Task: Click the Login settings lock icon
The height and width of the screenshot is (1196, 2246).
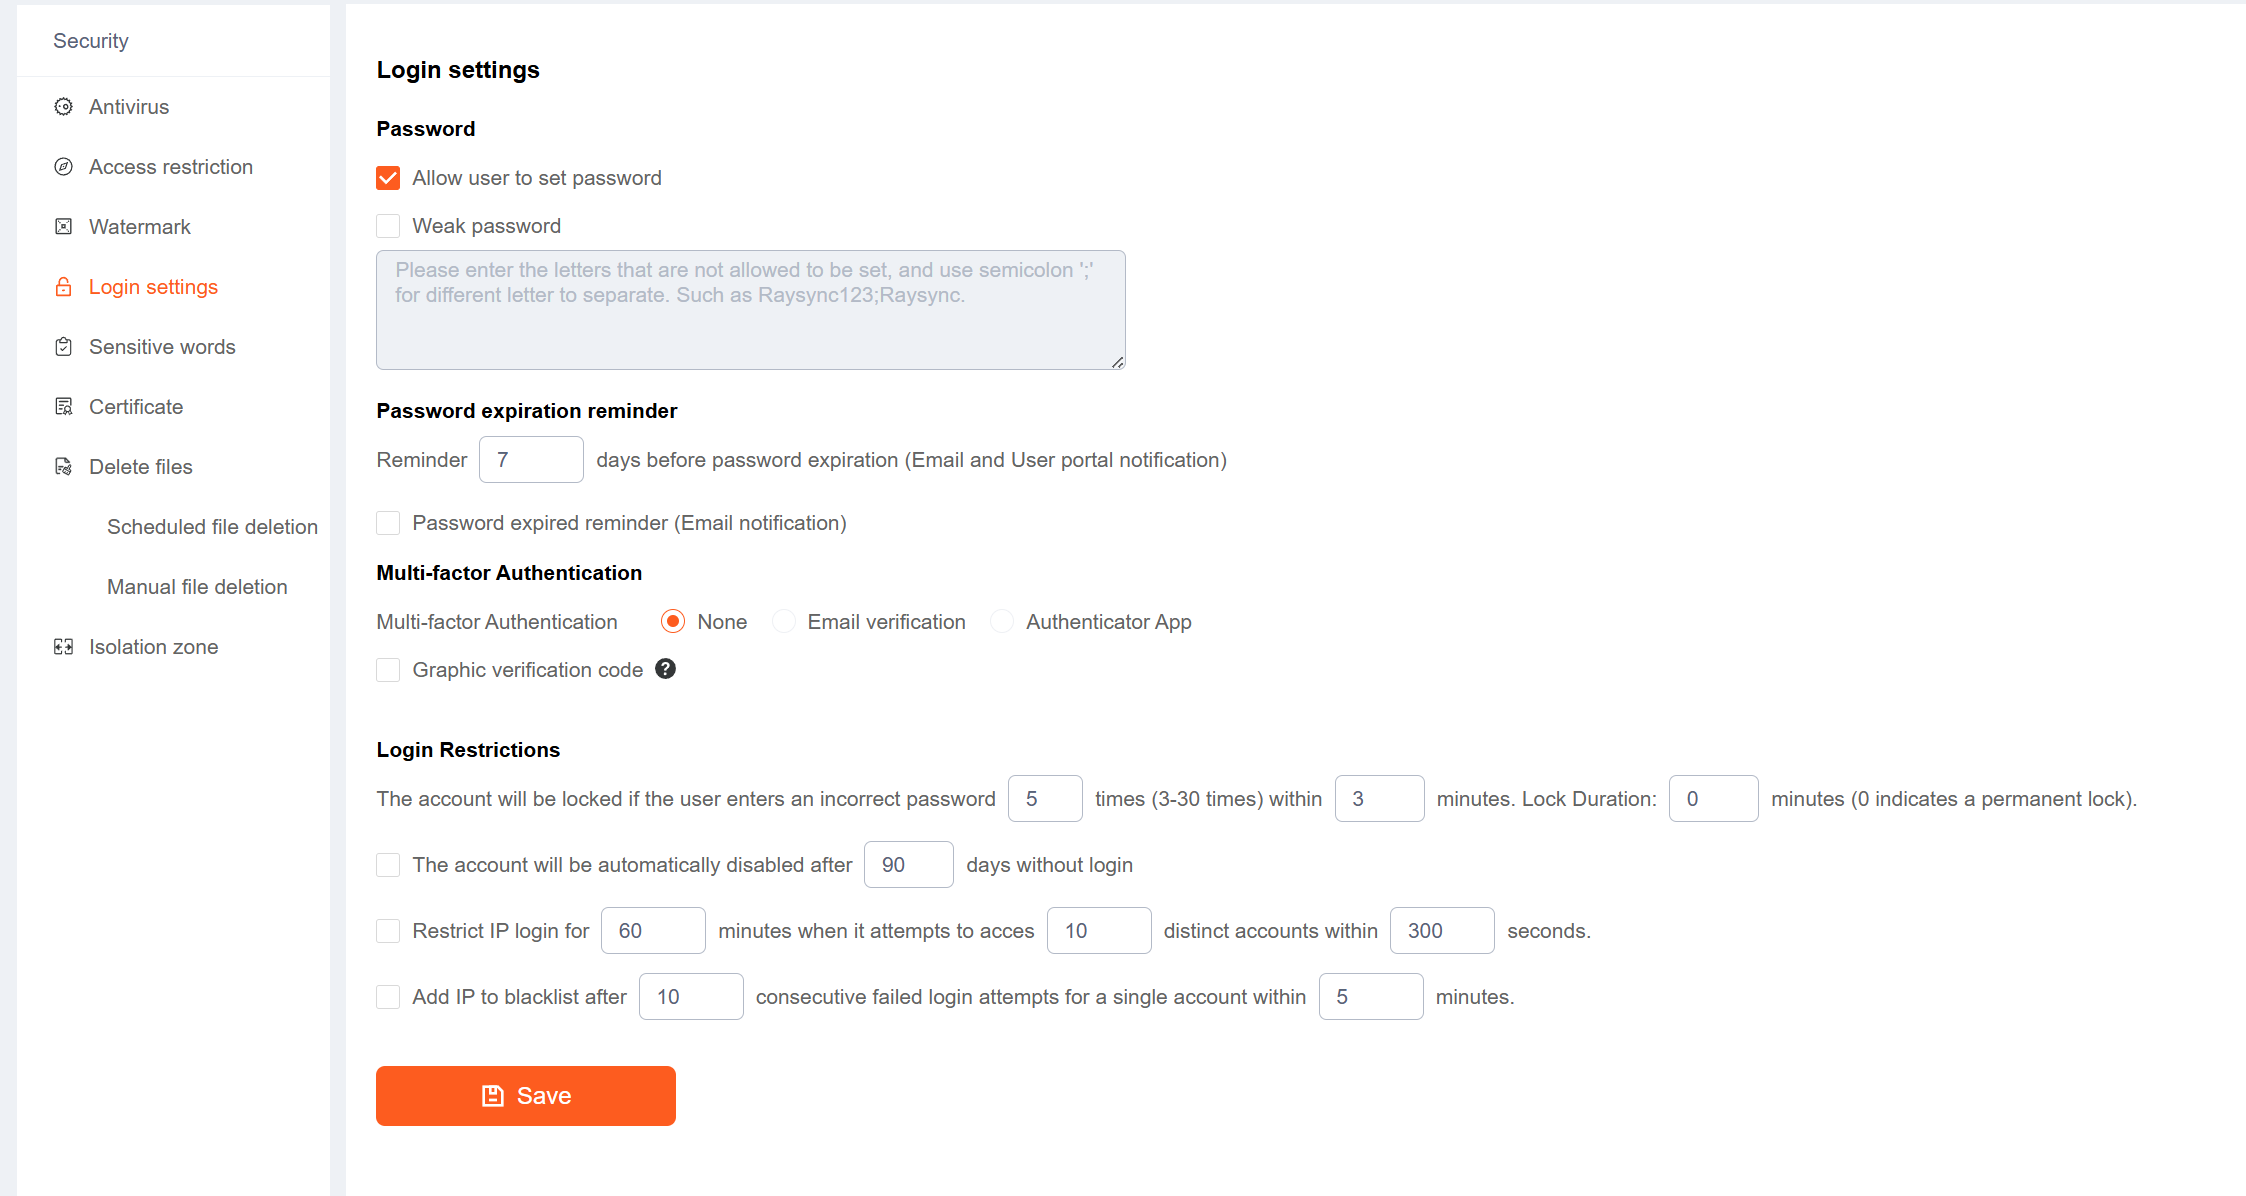Action: point(64,287)
